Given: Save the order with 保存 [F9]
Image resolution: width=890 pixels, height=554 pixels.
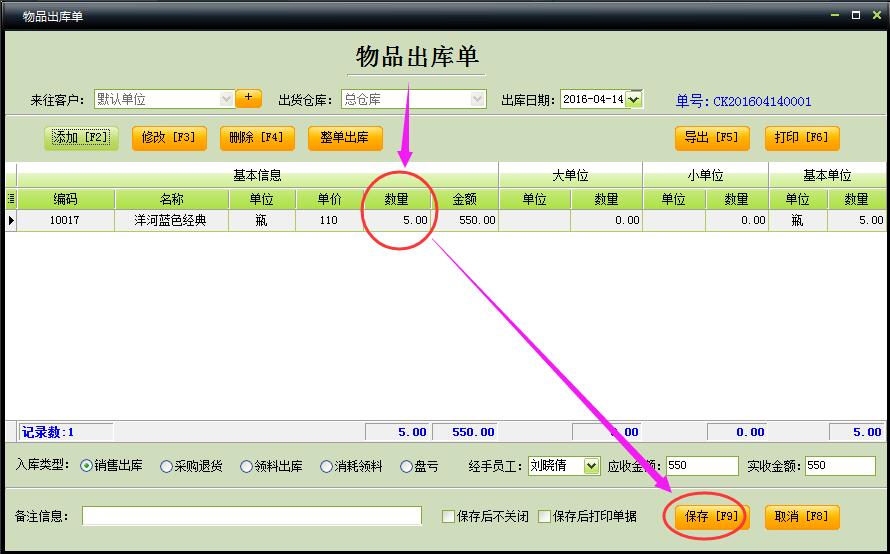Looking at the screenshot, I should pos(711,517).
